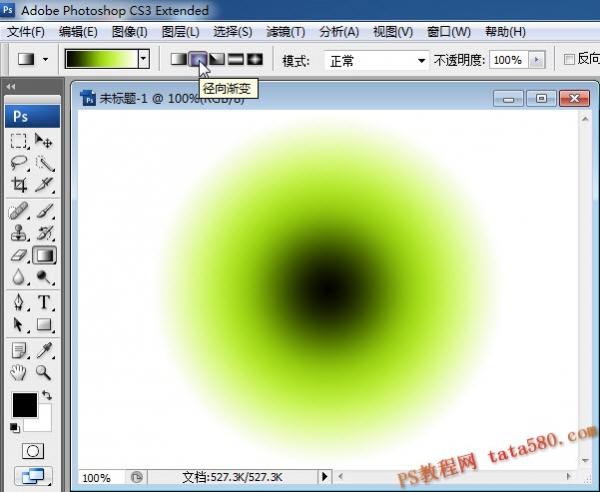This screenshot has width=600, height=492.
Task: Click the gradient preview swatch to edit
Action: (x=102, y=59)
